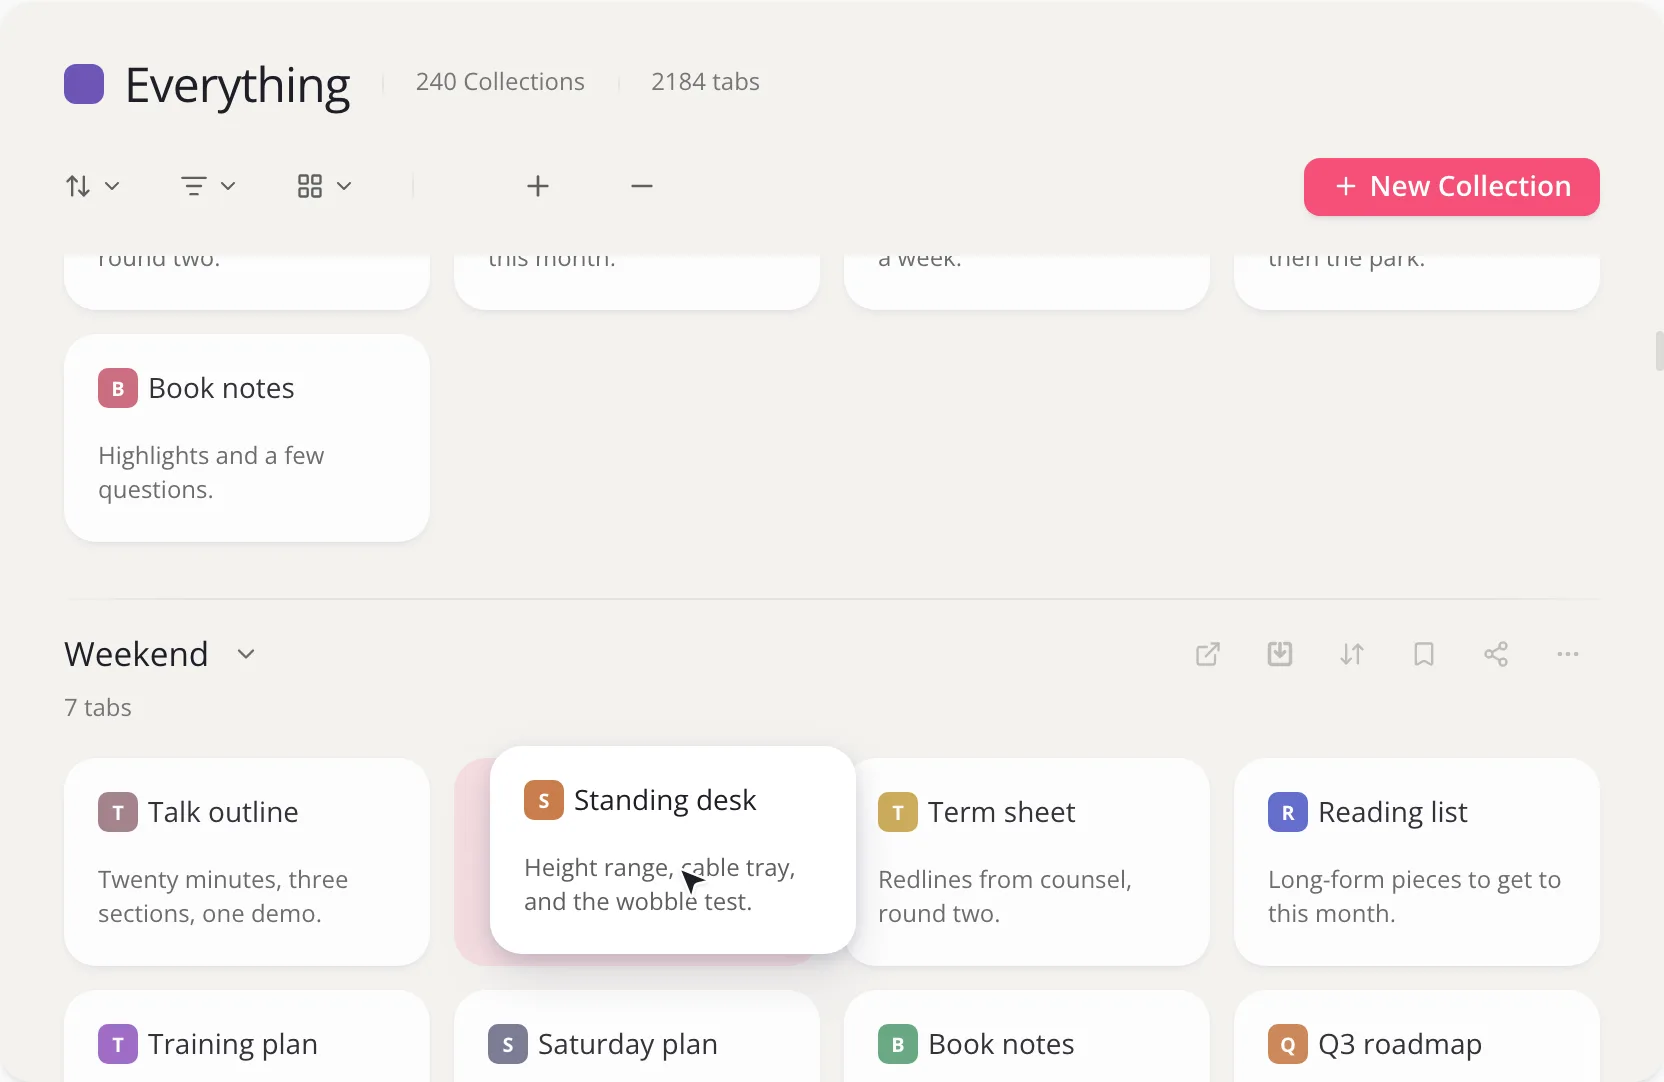This screenshot has height=1082, width=1664.
Task: Click the Weekend collection title
Action: point(136,654)
